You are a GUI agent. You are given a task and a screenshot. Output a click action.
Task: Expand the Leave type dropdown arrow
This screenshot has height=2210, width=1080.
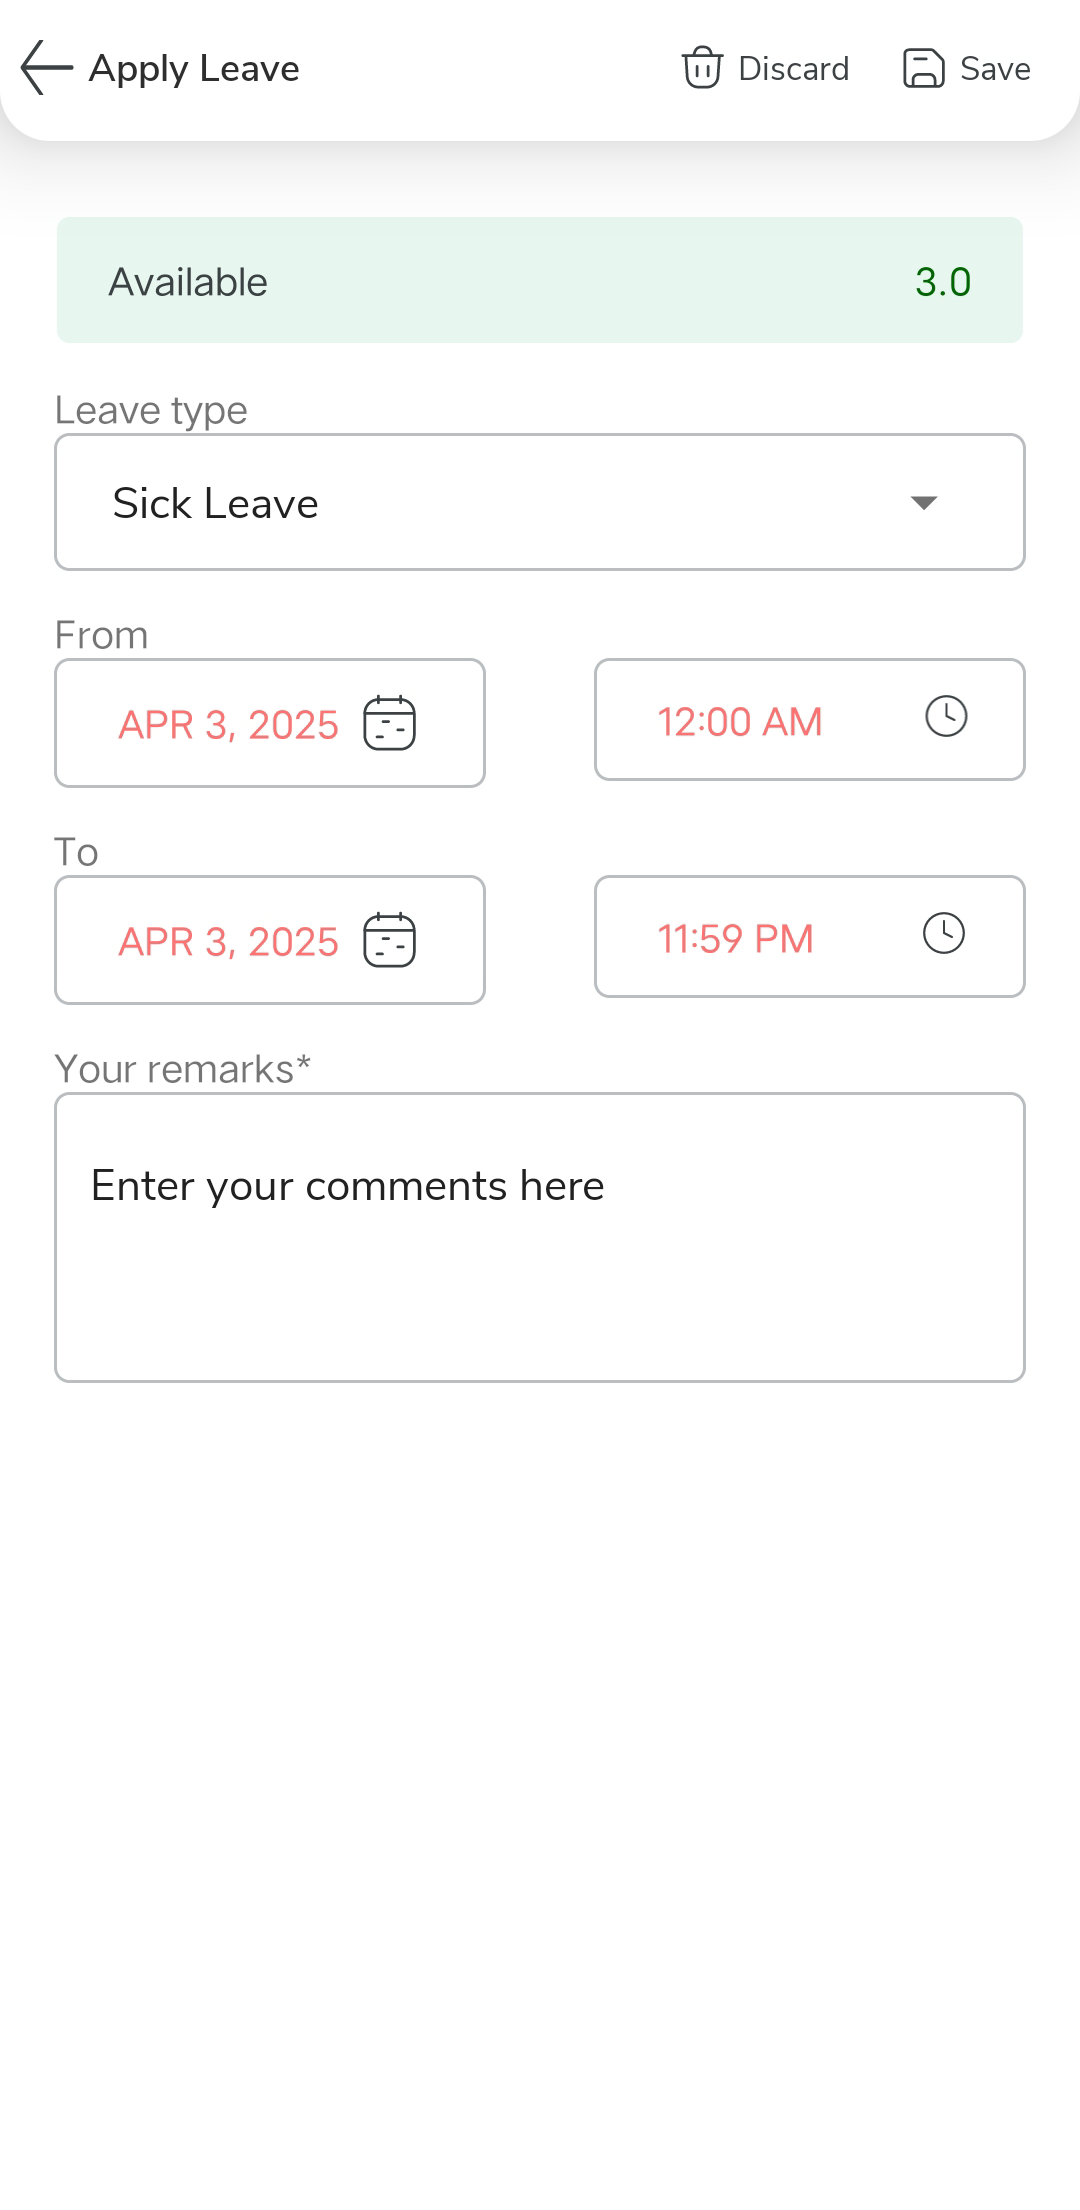tap(924, 502)
